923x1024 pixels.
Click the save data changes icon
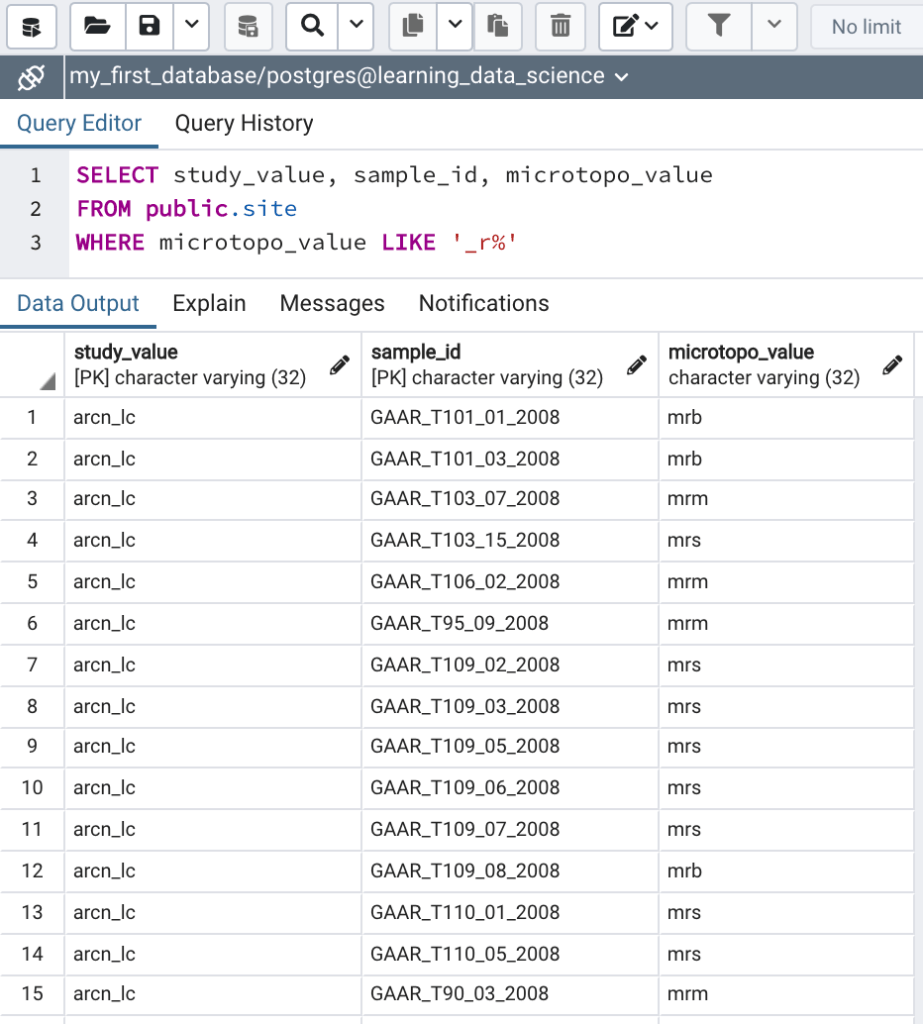[248, 26]
